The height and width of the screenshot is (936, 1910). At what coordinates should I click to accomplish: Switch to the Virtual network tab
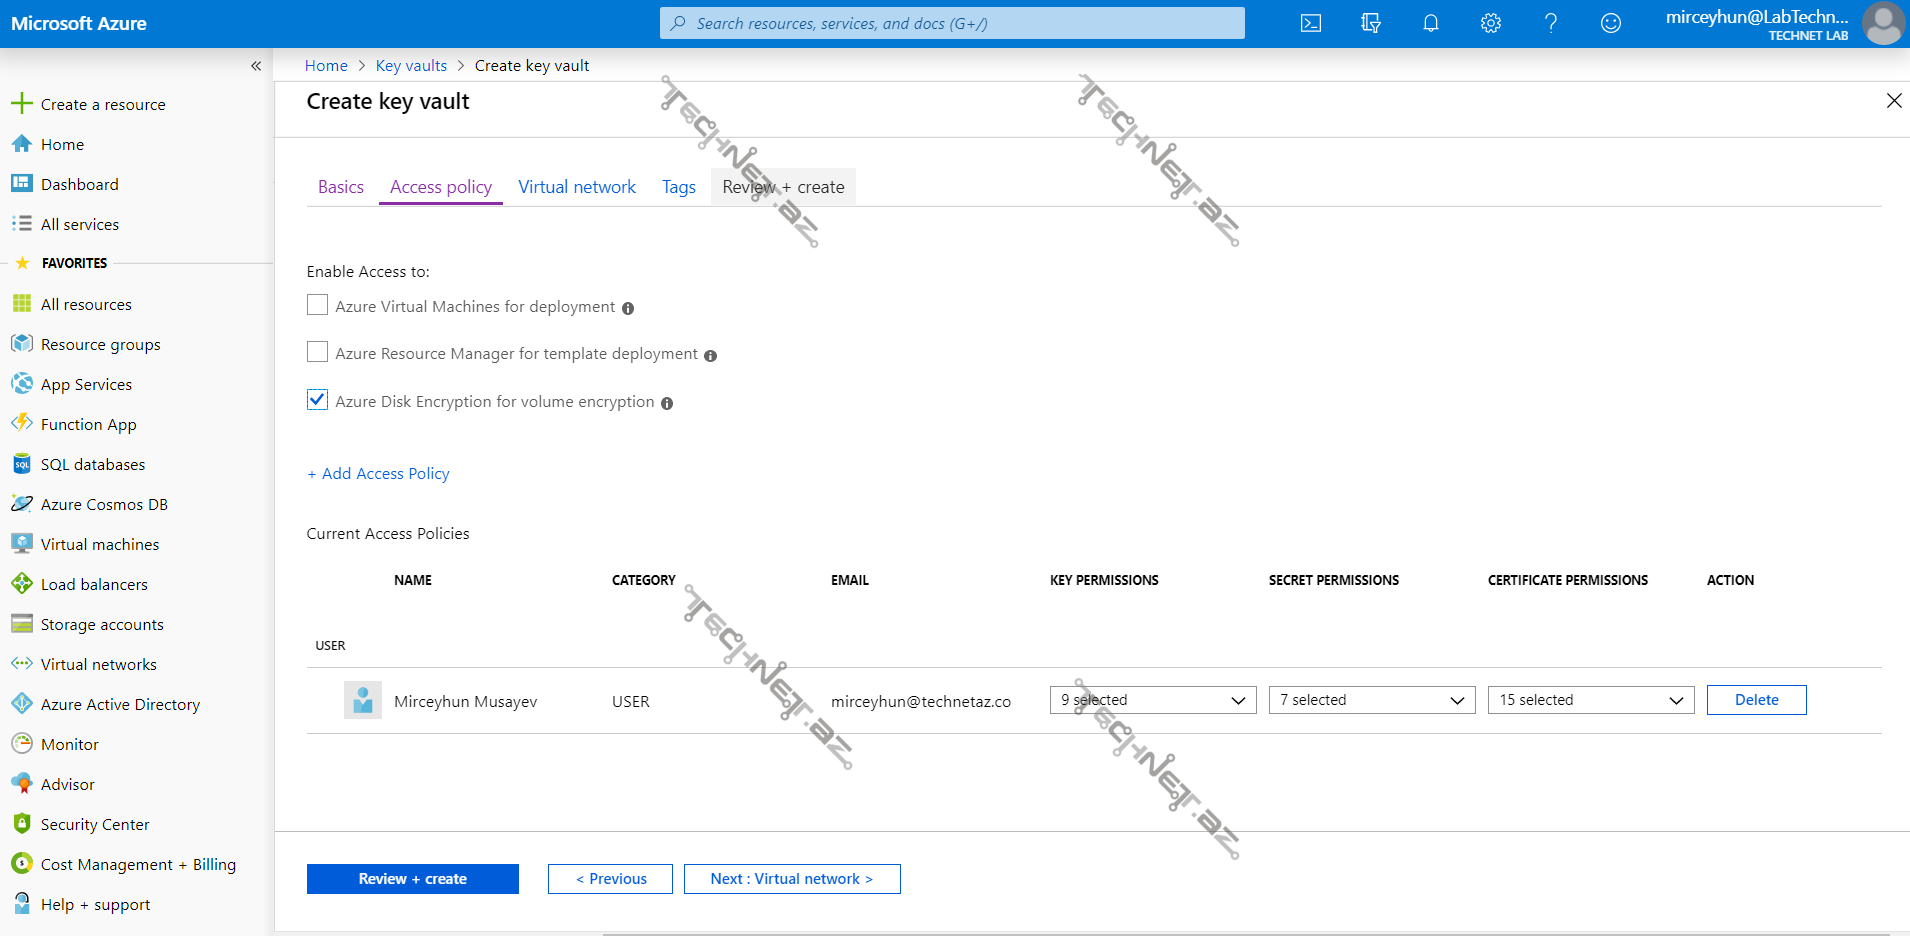(x=576, y=187)
